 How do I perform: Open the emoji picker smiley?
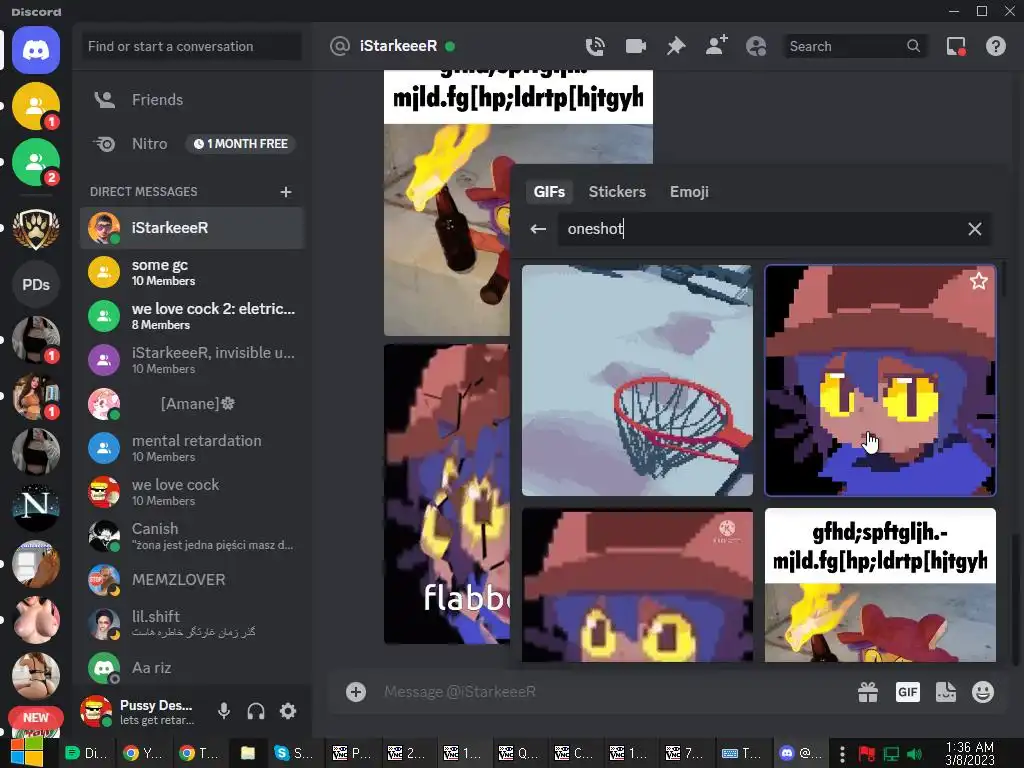[x=983, y=692]
